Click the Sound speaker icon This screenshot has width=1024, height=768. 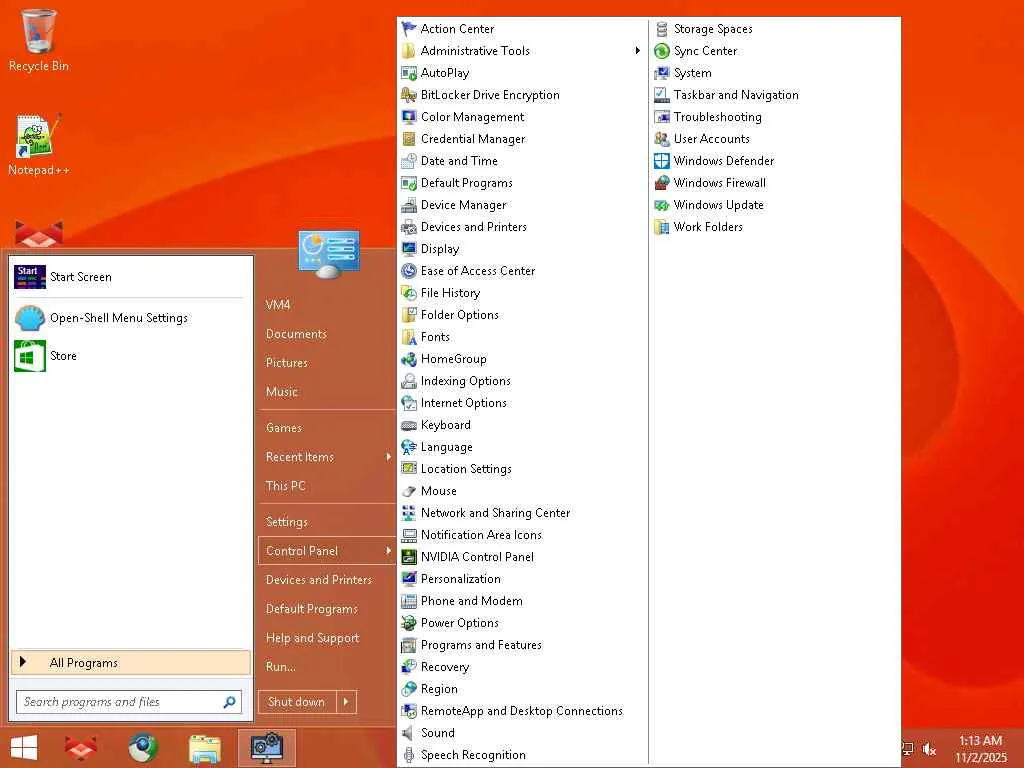(x=409, y=733)
